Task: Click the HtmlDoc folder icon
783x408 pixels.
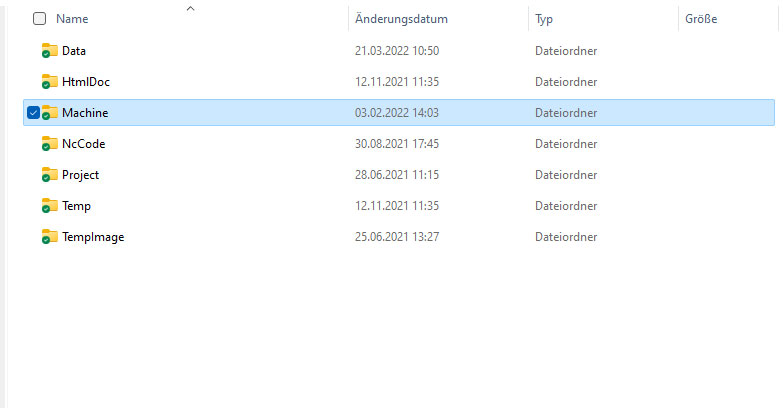Action: [50, 82]
